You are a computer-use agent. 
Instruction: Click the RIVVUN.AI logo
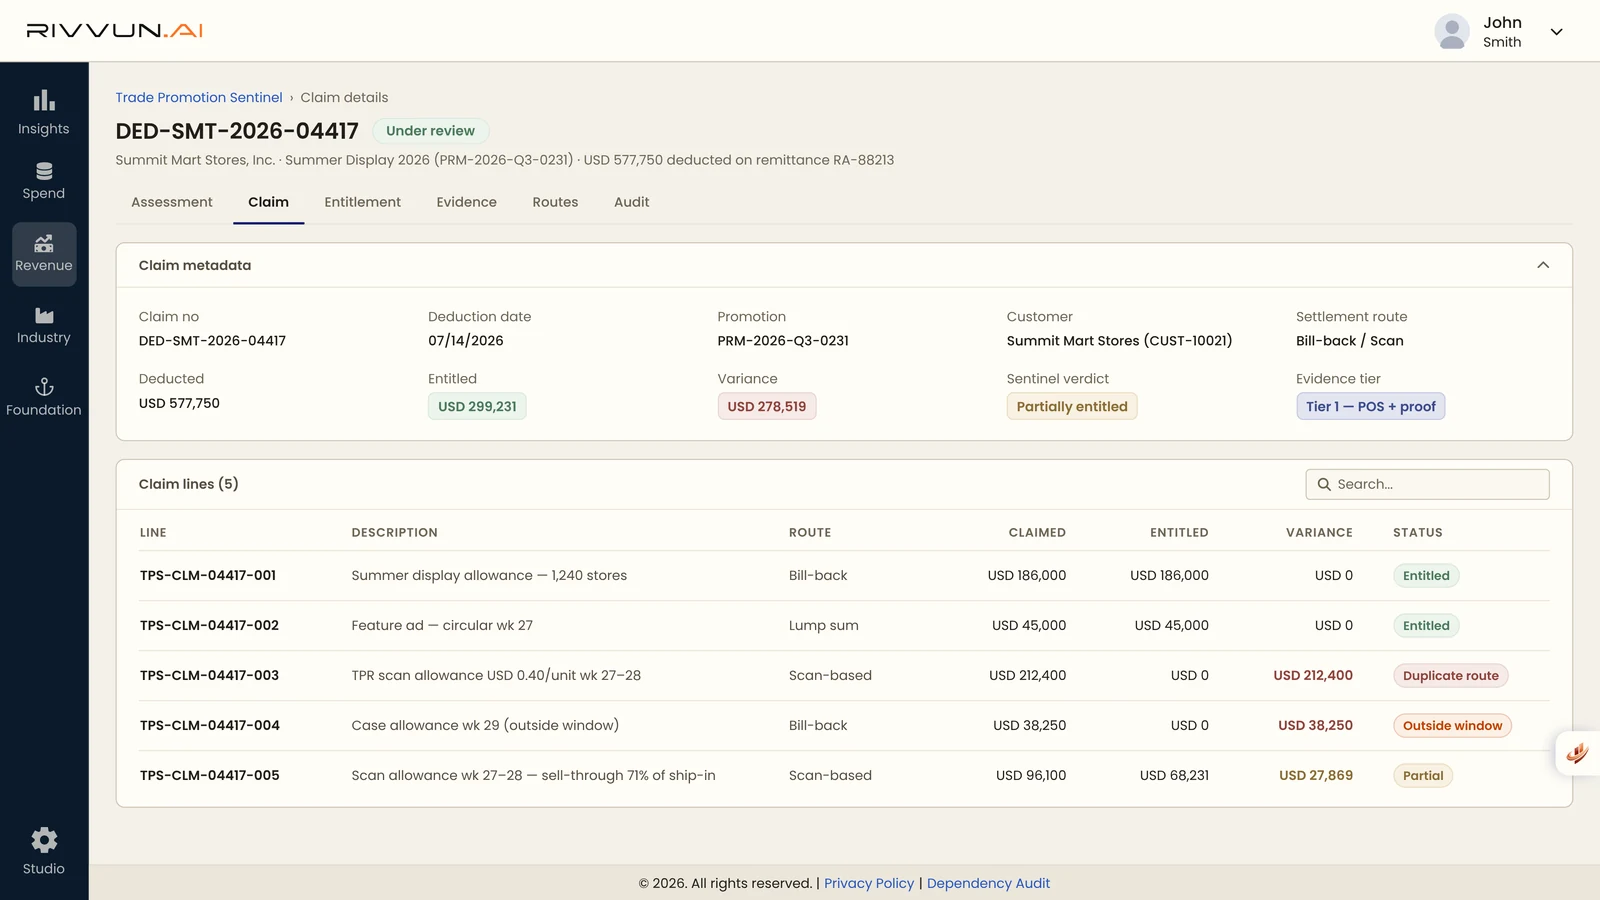coord(114,31)
